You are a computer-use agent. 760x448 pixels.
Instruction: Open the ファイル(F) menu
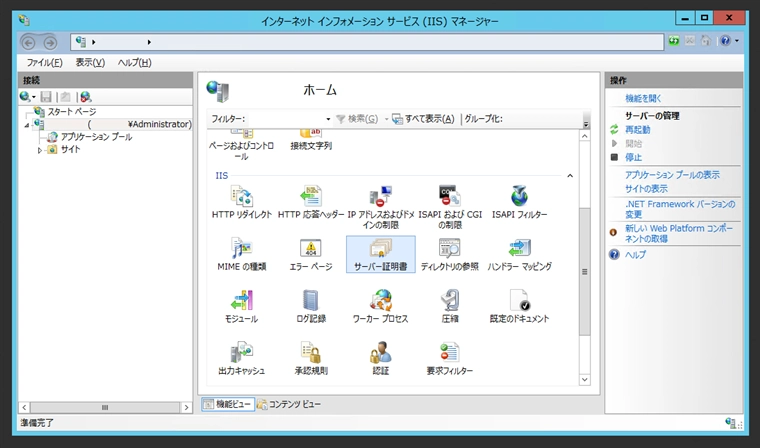(44, 63)
